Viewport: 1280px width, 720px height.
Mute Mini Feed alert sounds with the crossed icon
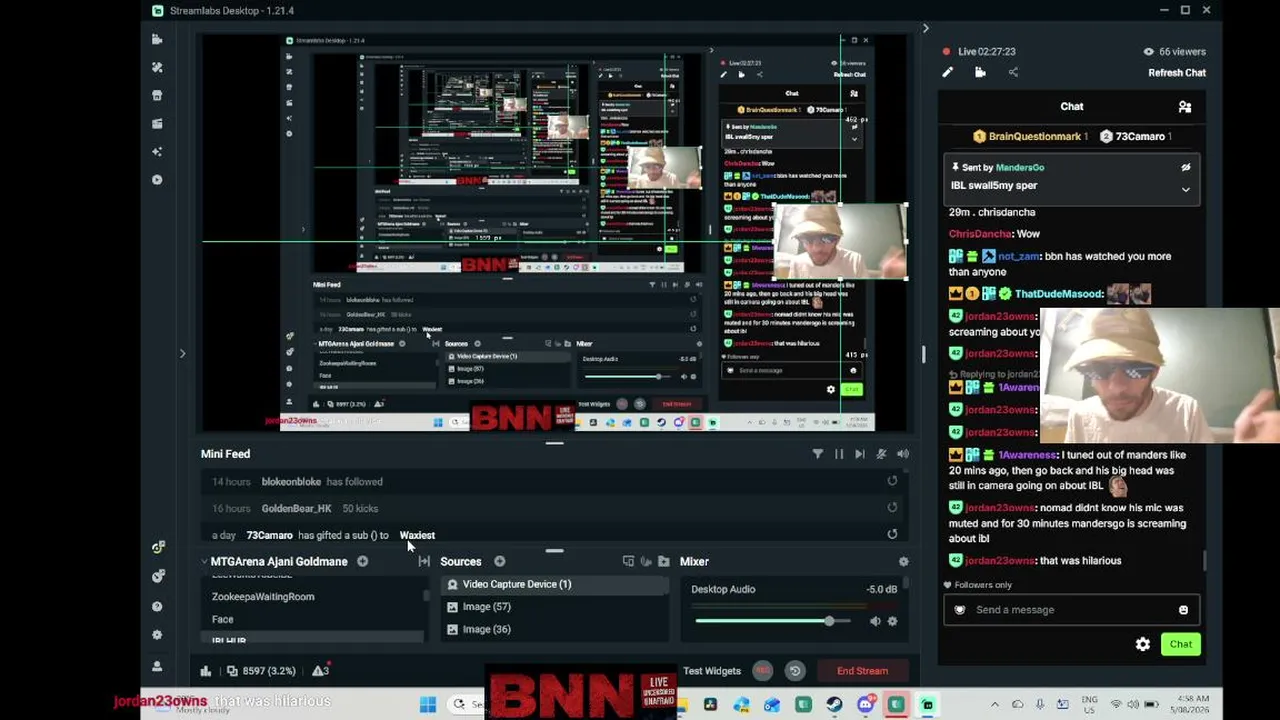pos(881,454)
